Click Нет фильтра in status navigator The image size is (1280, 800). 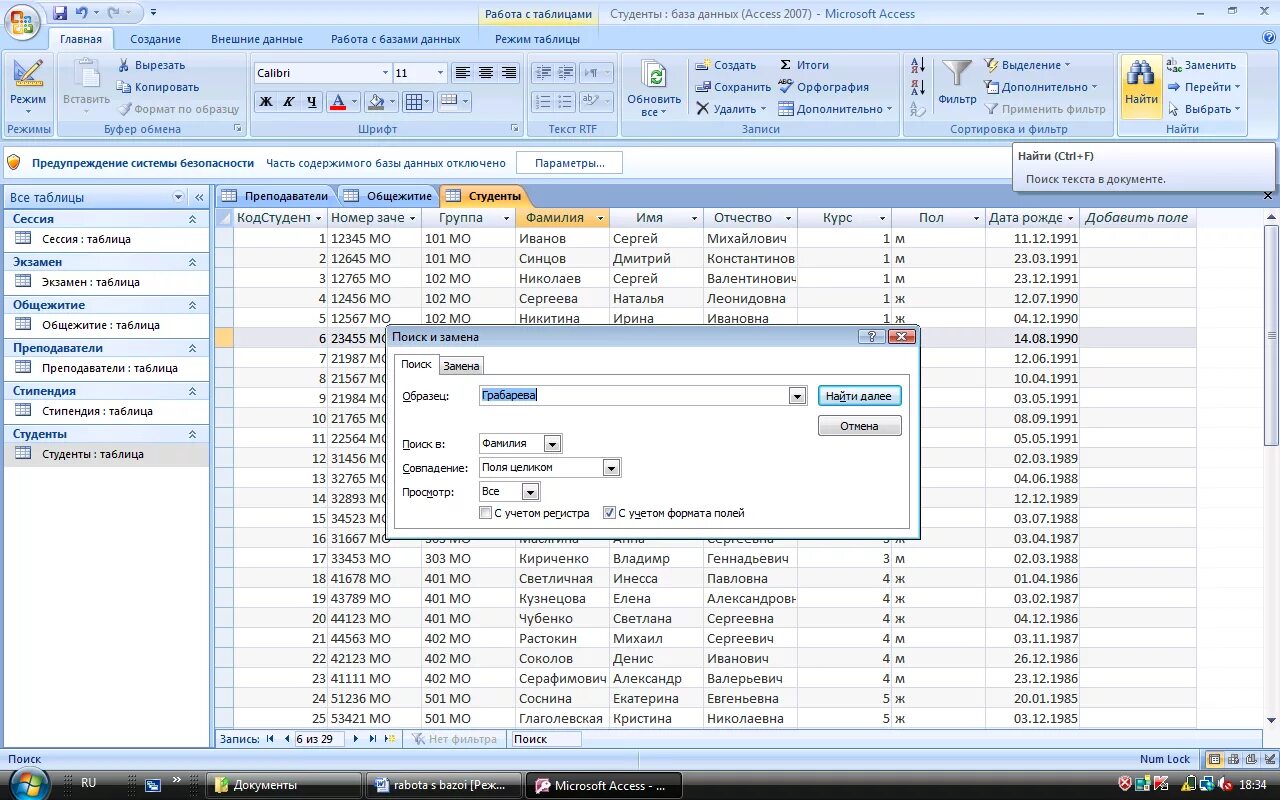pos(455,739)
